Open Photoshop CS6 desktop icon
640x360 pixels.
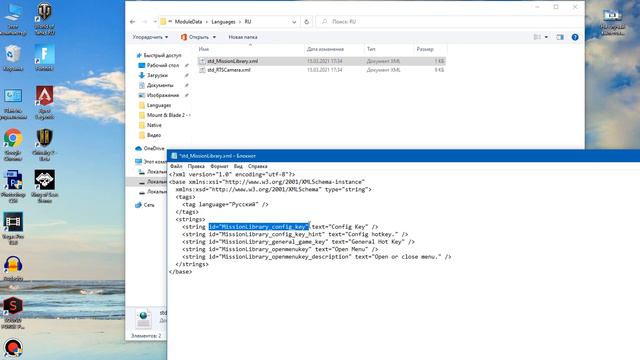(13, 187)
